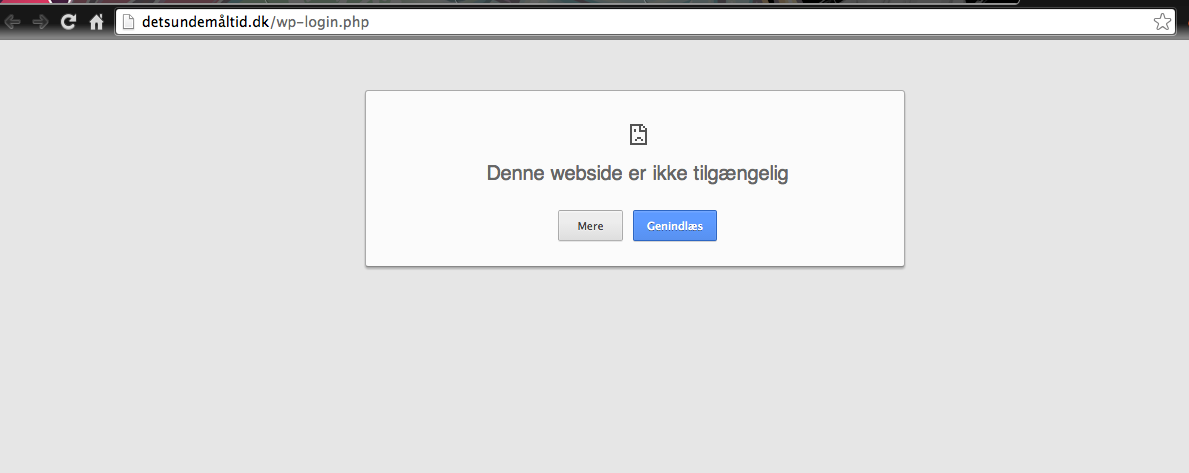1189x473 pixels.
Task: Click the 'Denne webside er ikke tilgængelig' heading
Action: pos(637,173)
